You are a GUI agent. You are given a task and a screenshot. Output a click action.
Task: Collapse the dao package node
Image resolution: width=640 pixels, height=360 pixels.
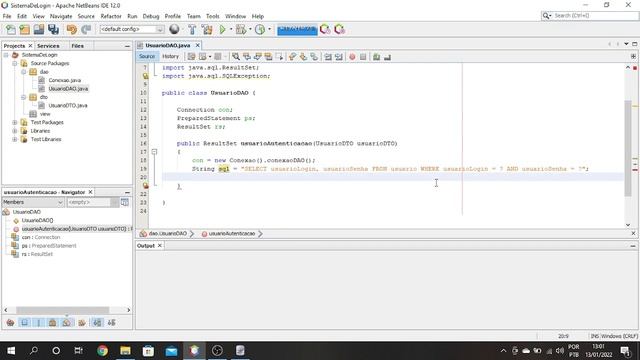click(24, 72)
